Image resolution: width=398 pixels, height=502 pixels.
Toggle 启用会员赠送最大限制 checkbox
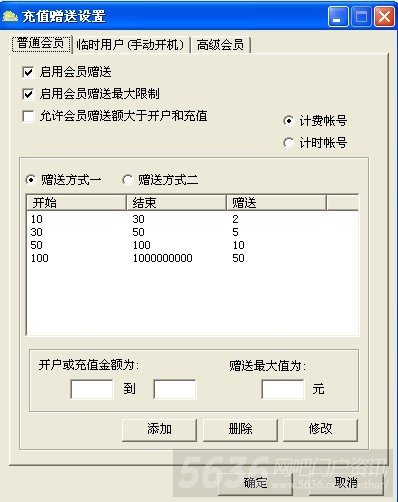28,94
